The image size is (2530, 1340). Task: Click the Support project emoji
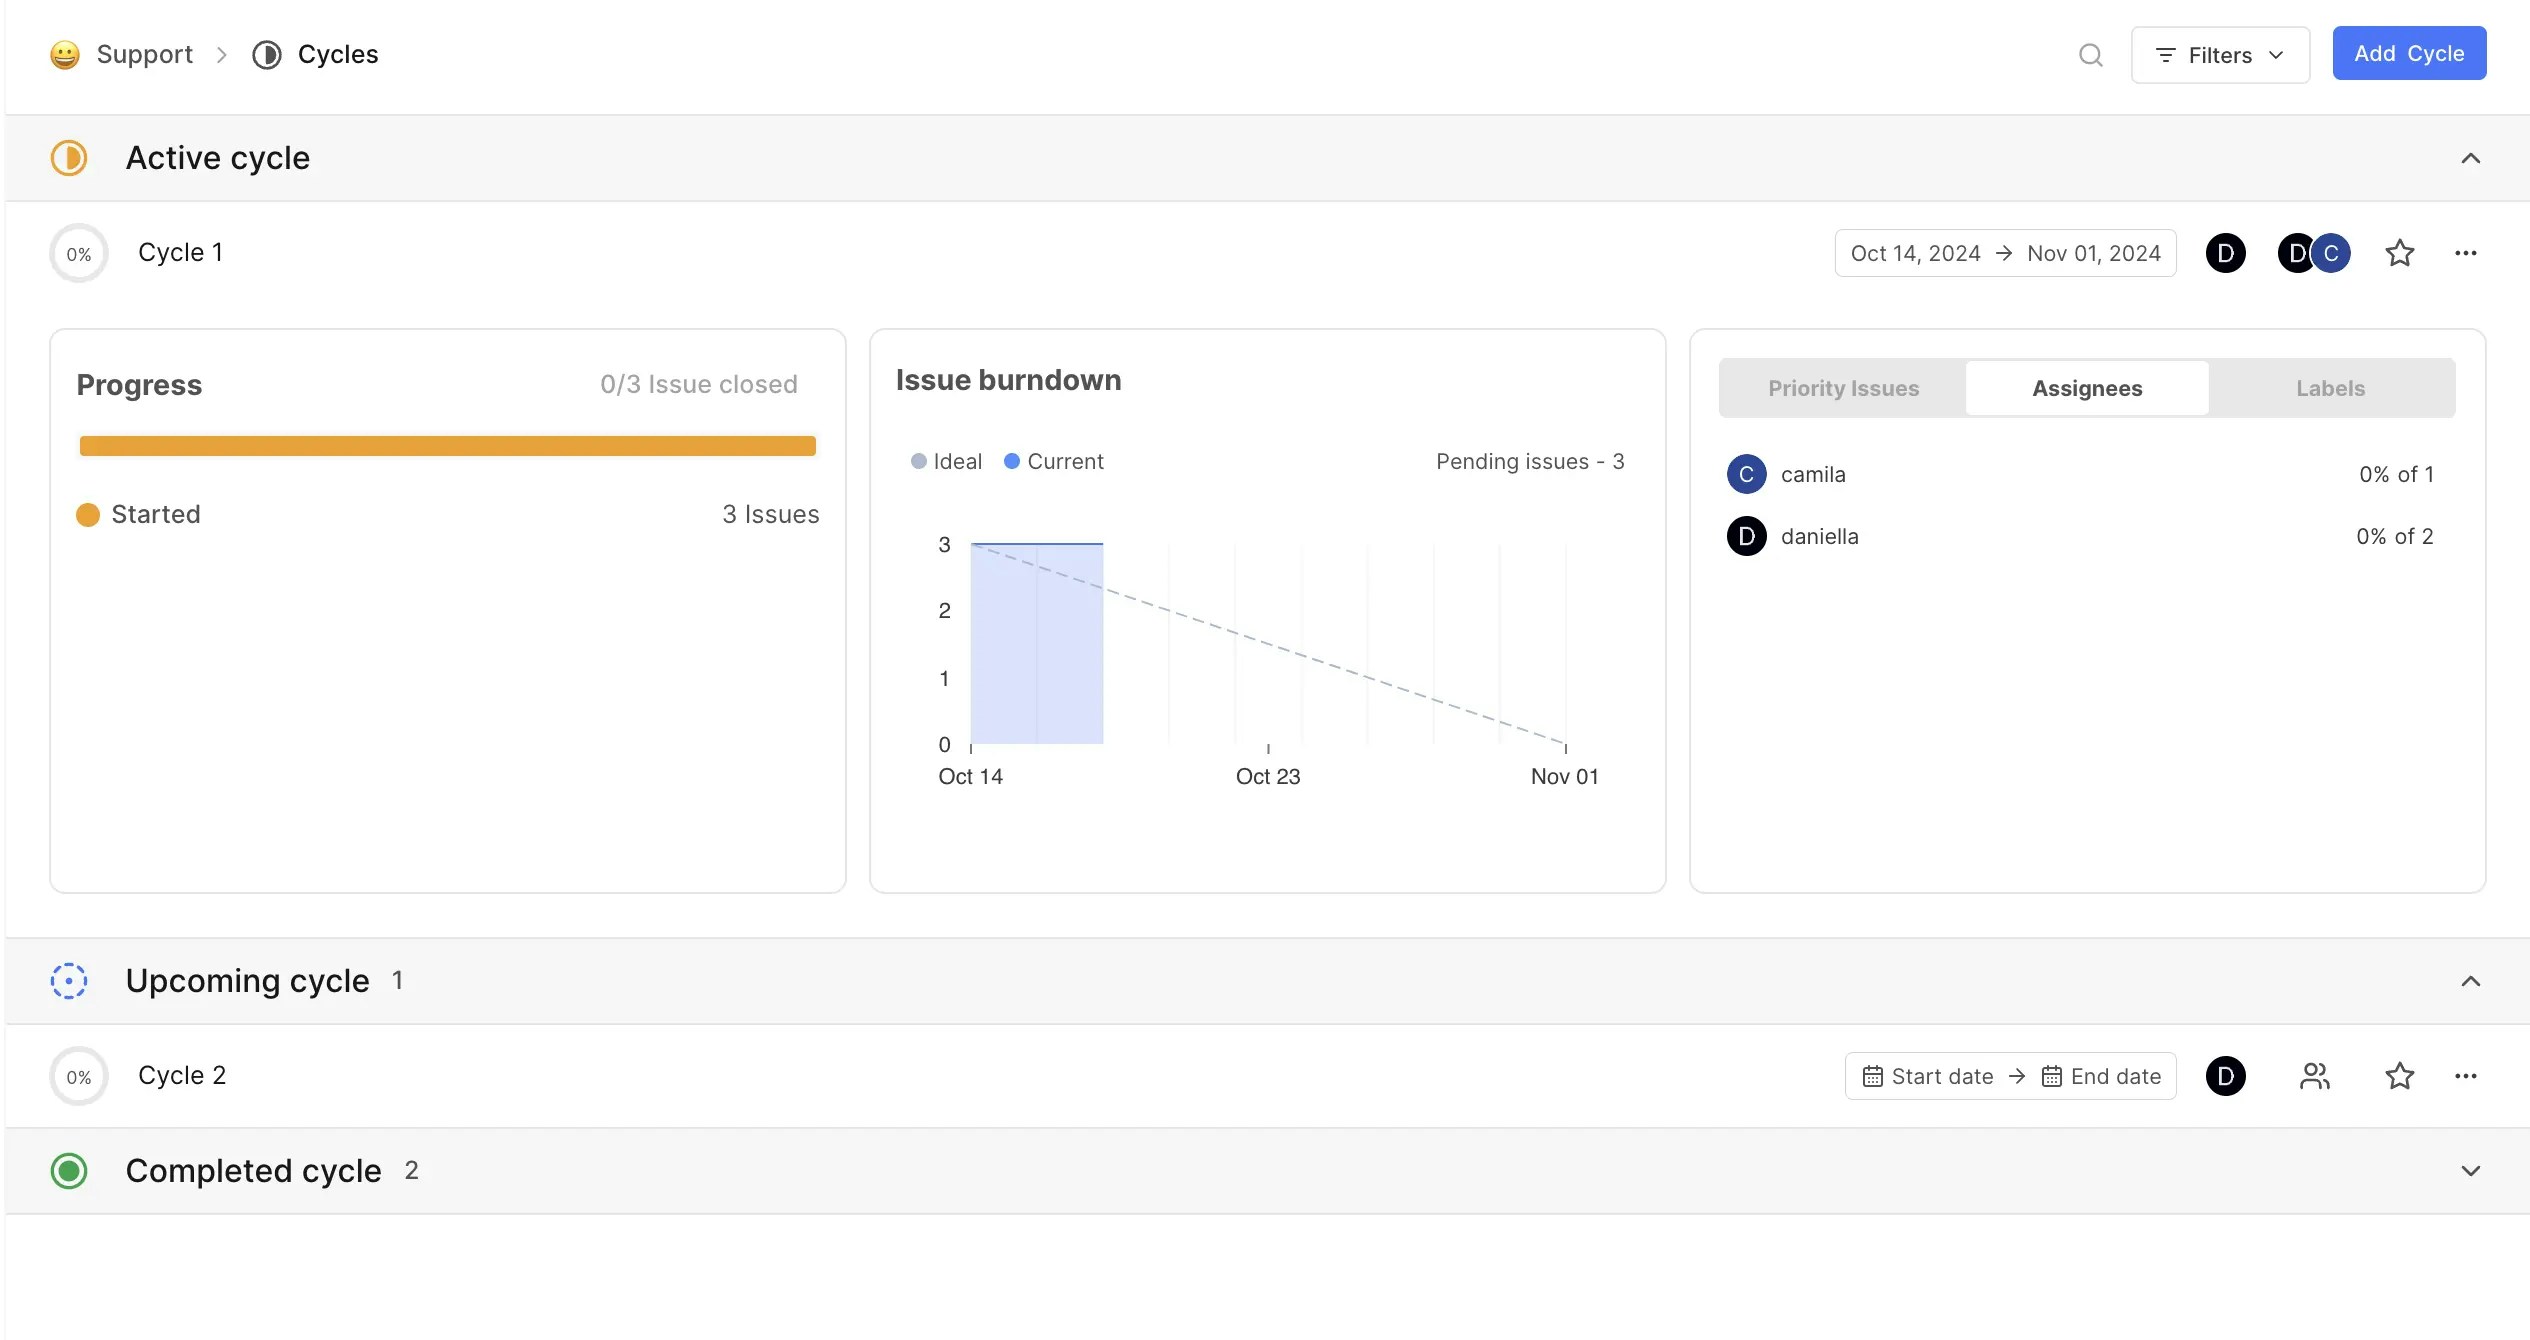coord(65,55)
